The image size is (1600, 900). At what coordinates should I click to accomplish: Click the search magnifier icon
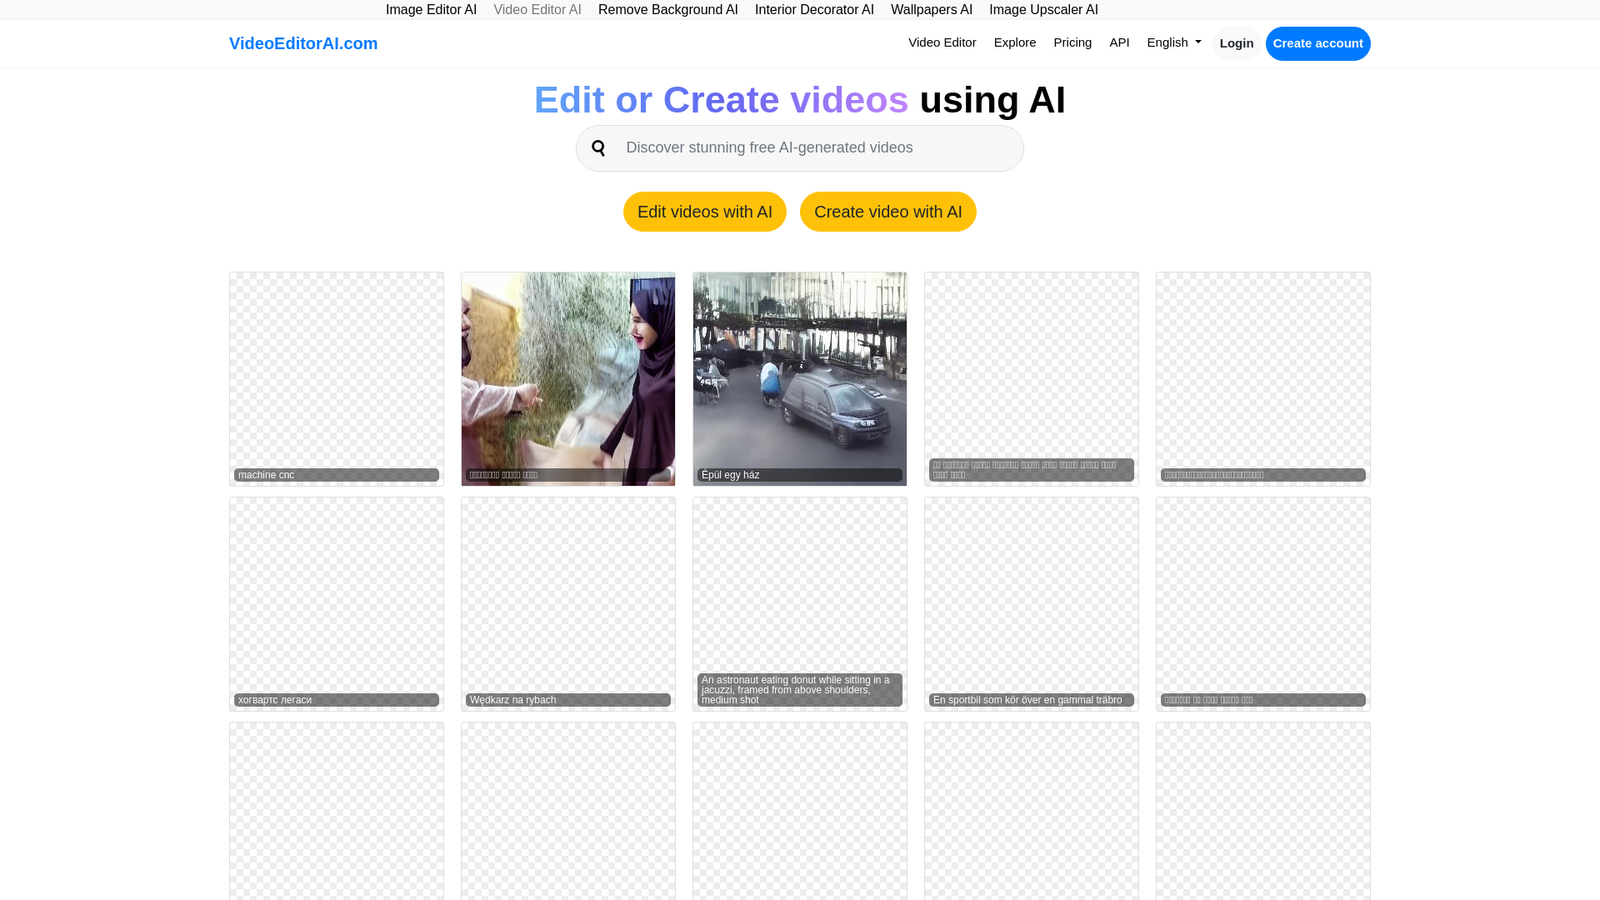point(598,148)
